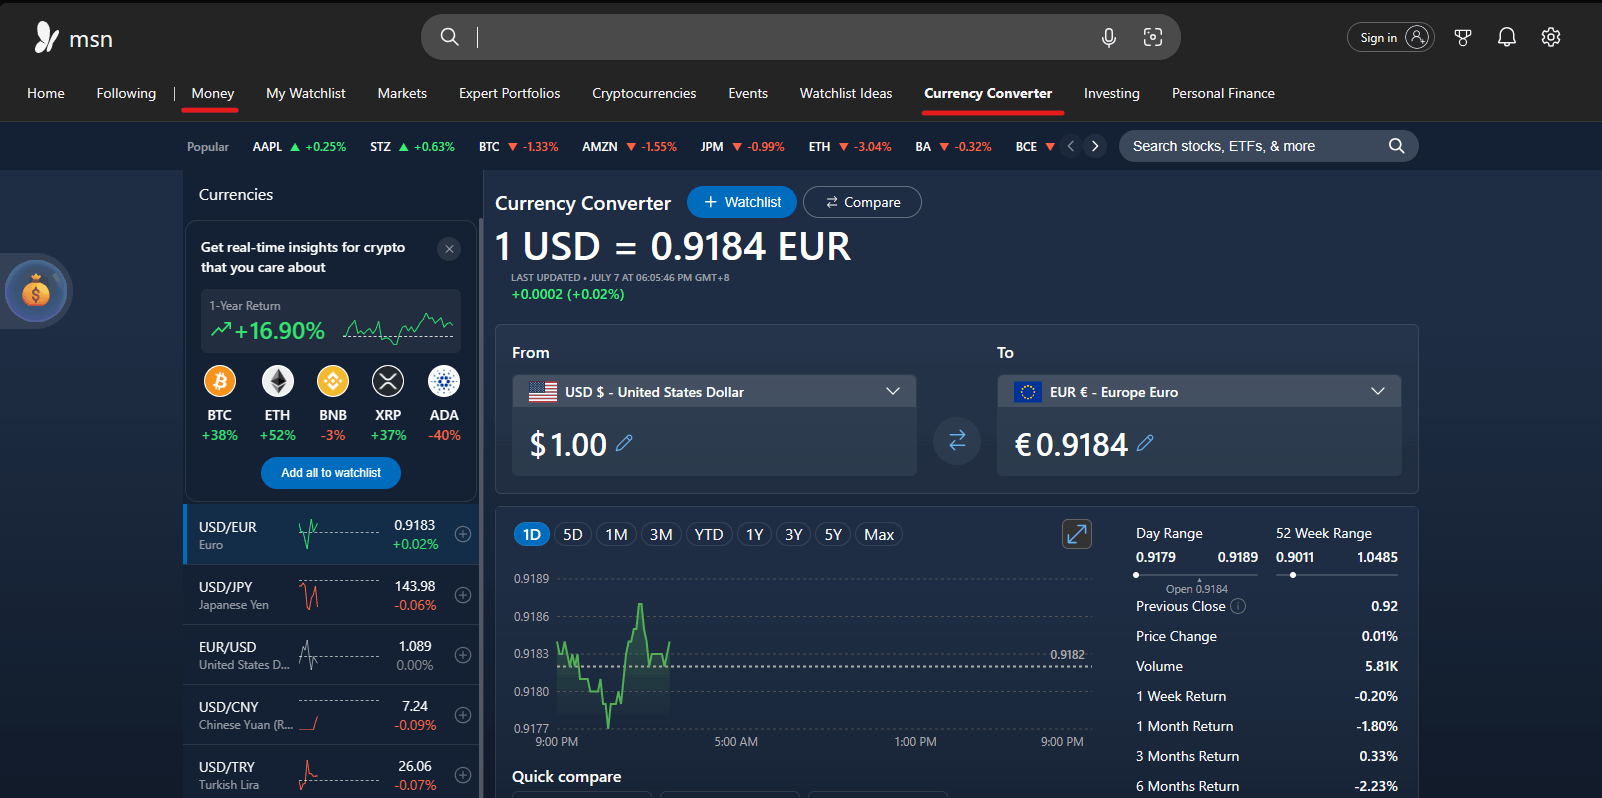Open the Cryptocurrencies tab
The height and width of the screenshot is (798, 1602).
pos(644,93)
